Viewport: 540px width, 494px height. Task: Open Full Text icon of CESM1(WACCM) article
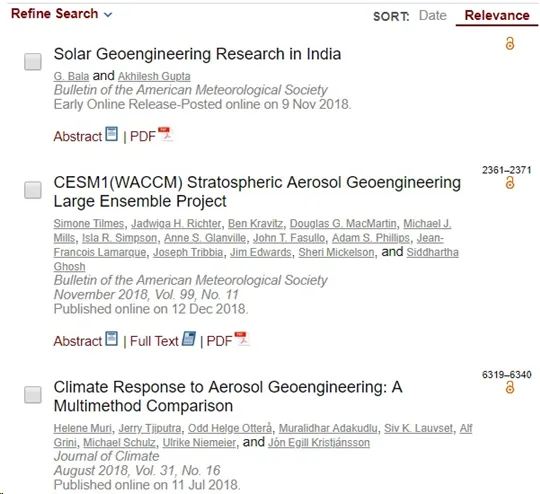coord(189,339)
